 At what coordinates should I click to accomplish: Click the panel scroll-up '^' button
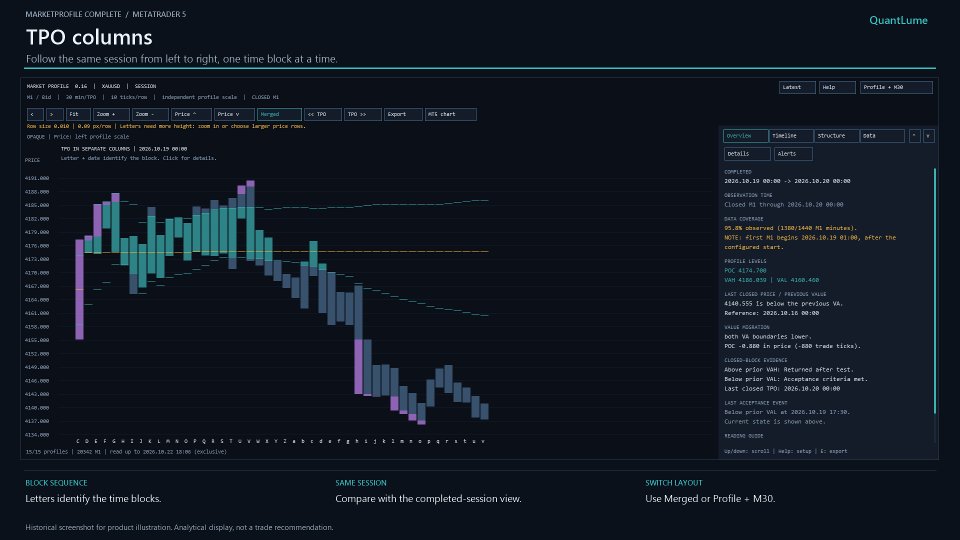914,136
